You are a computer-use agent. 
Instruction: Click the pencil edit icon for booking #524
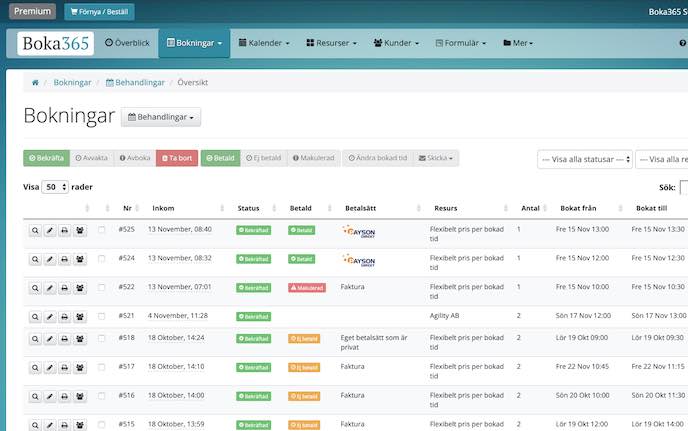click(x=50, y=259)
